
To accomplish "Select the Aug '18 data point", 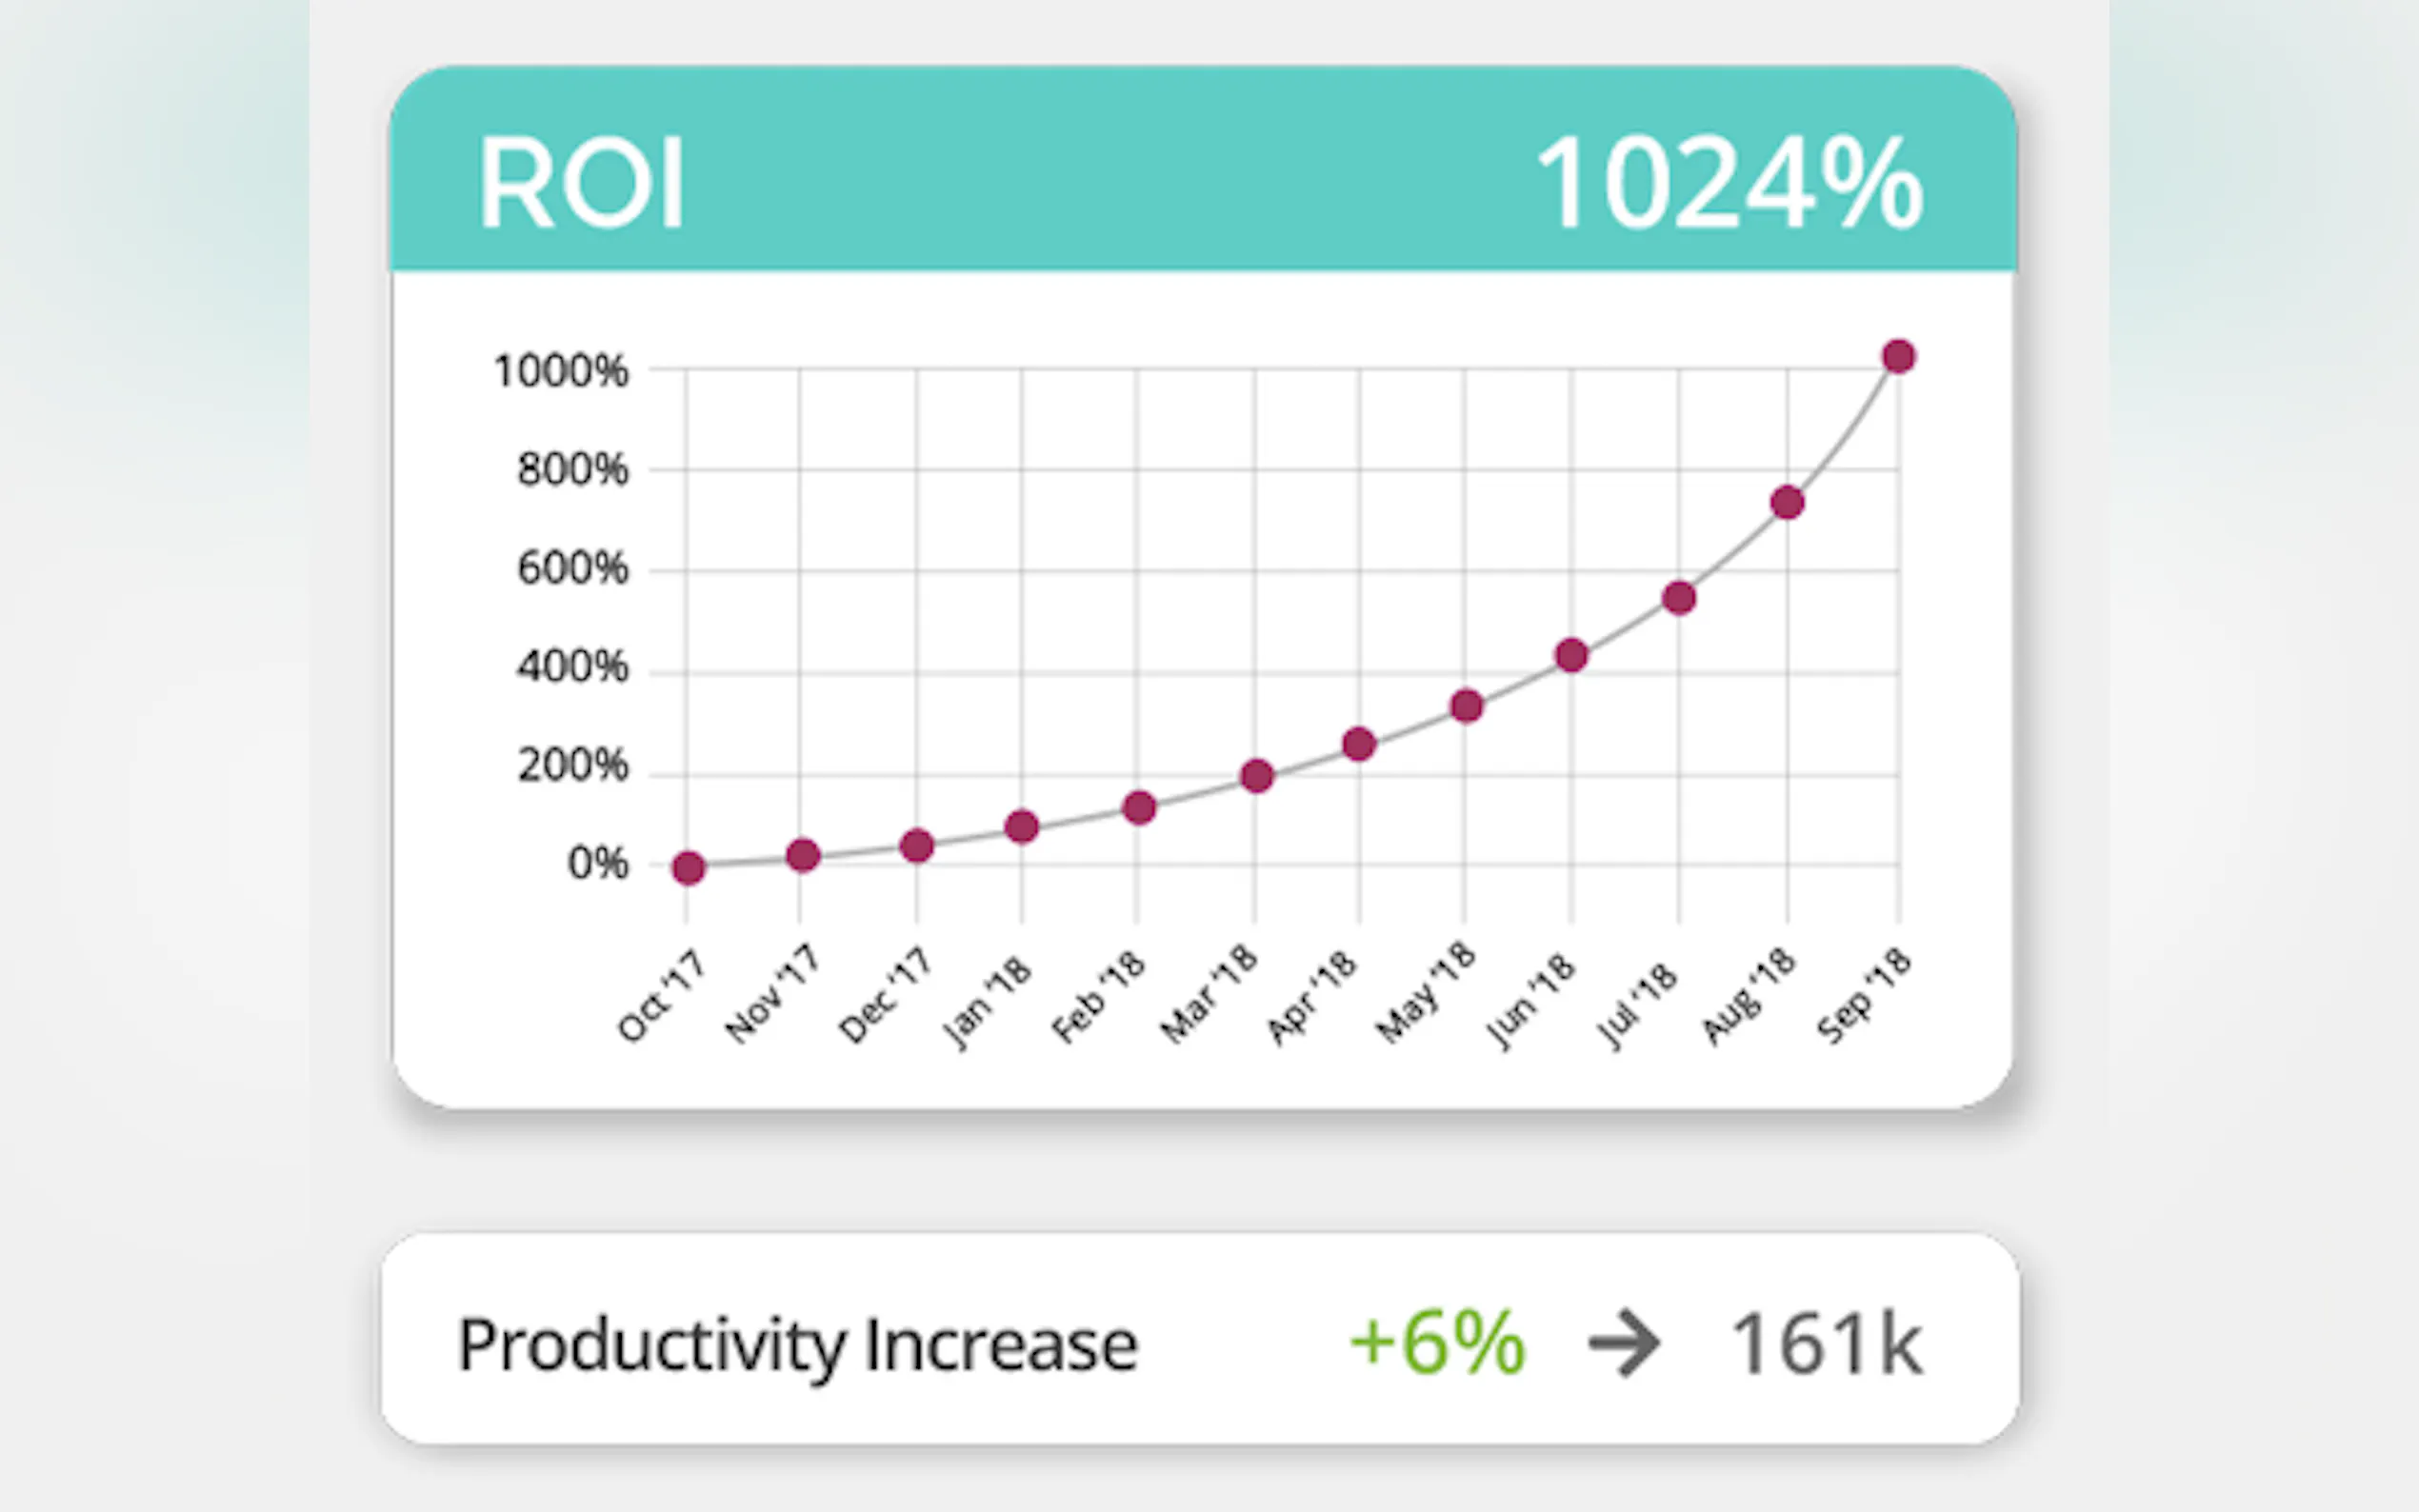I will pyautogui.click(x=1787, y=502).
